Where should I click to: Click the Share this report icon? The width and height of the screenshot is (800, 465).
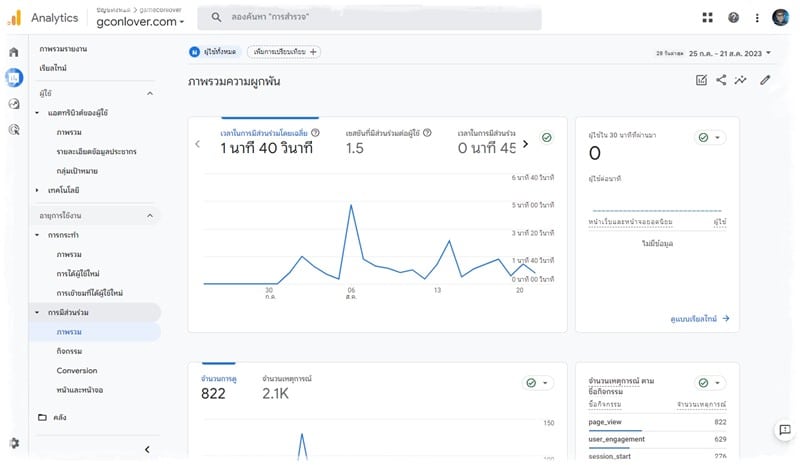(721, 80)
